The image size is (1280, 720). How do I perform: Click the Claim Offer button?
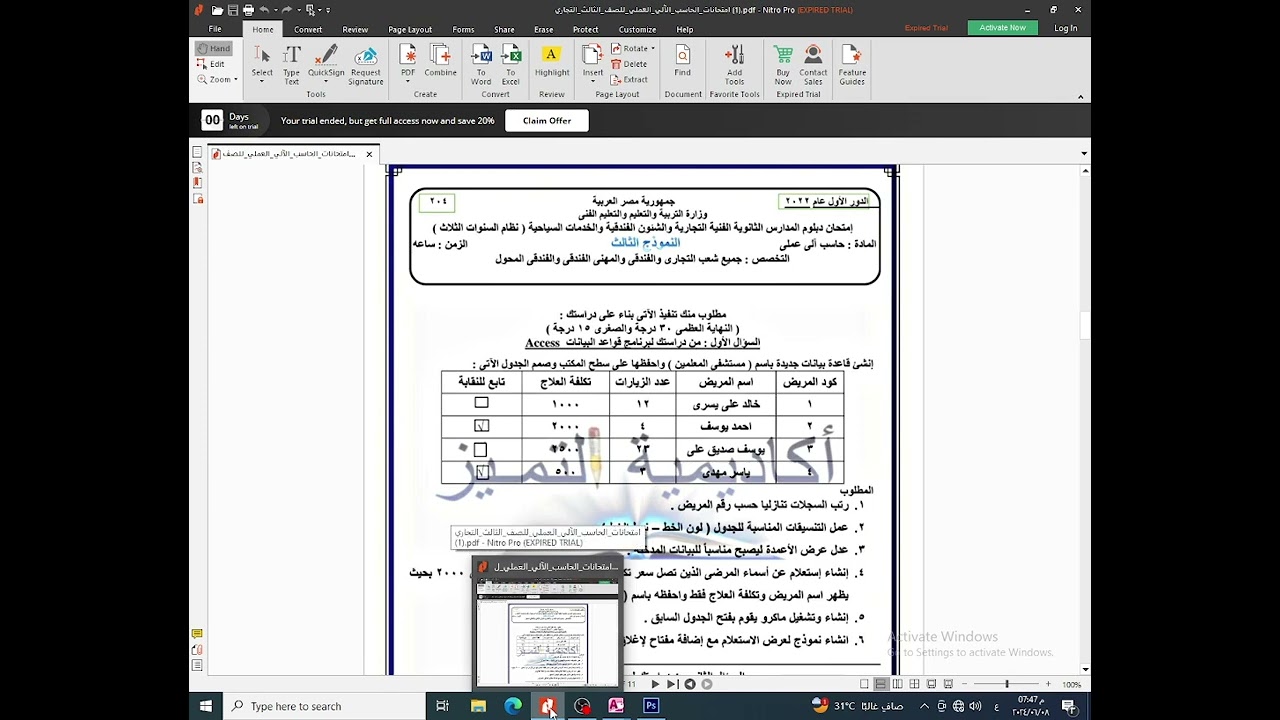pyautogui.click(x=547, y=120)
